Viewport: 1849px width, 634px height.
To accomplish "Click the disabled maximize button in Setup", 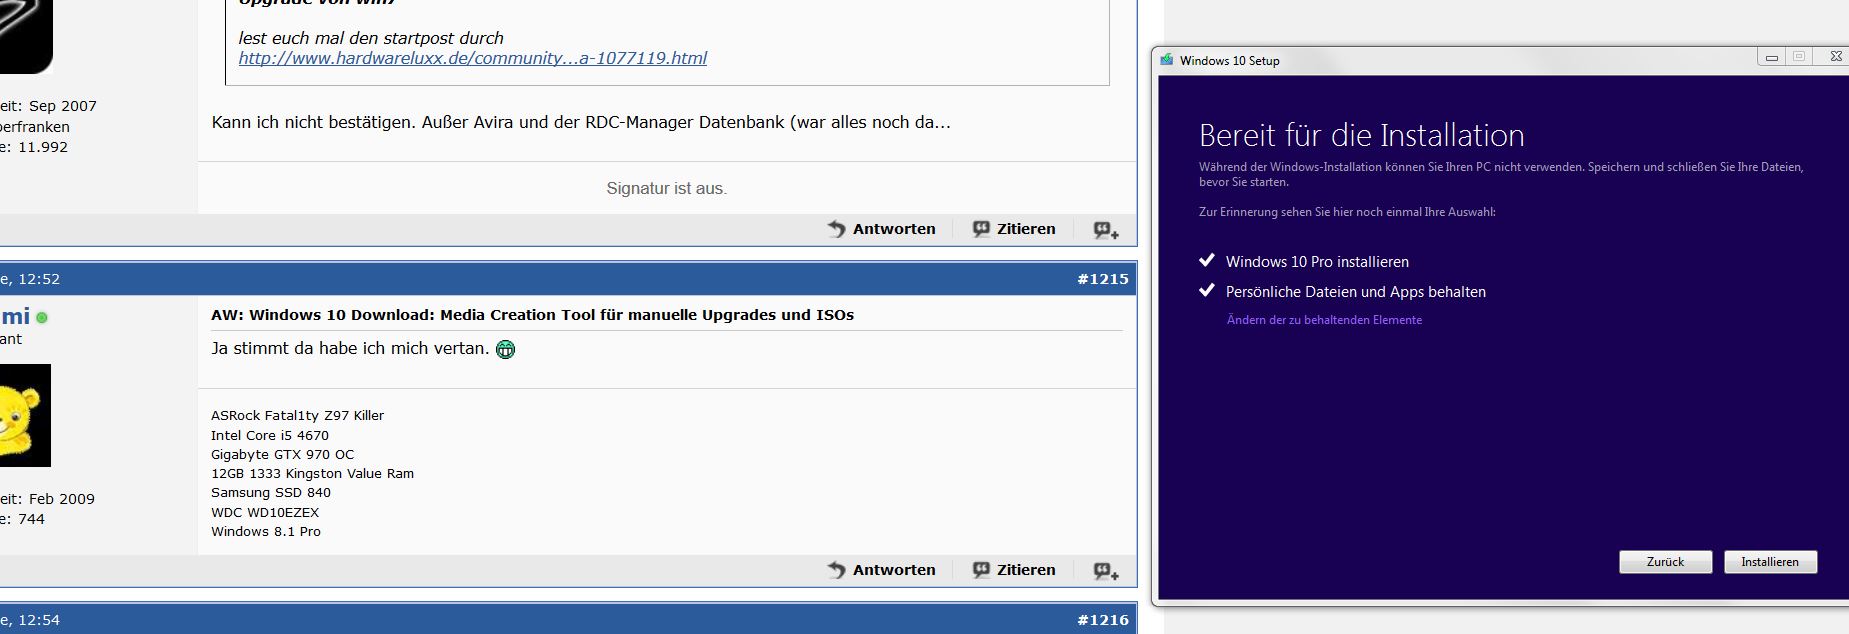I will click(x=1799, y=57).
